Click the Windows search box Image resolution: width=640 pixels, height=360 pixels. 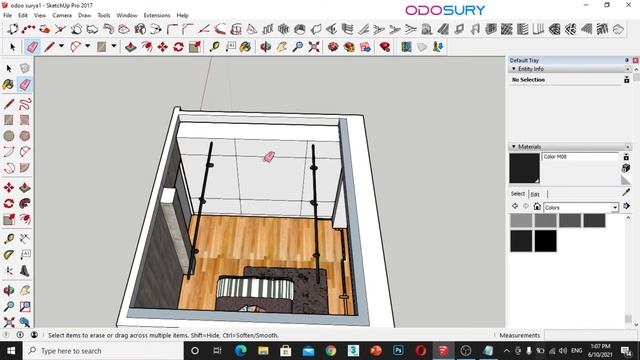coord(104,351)
